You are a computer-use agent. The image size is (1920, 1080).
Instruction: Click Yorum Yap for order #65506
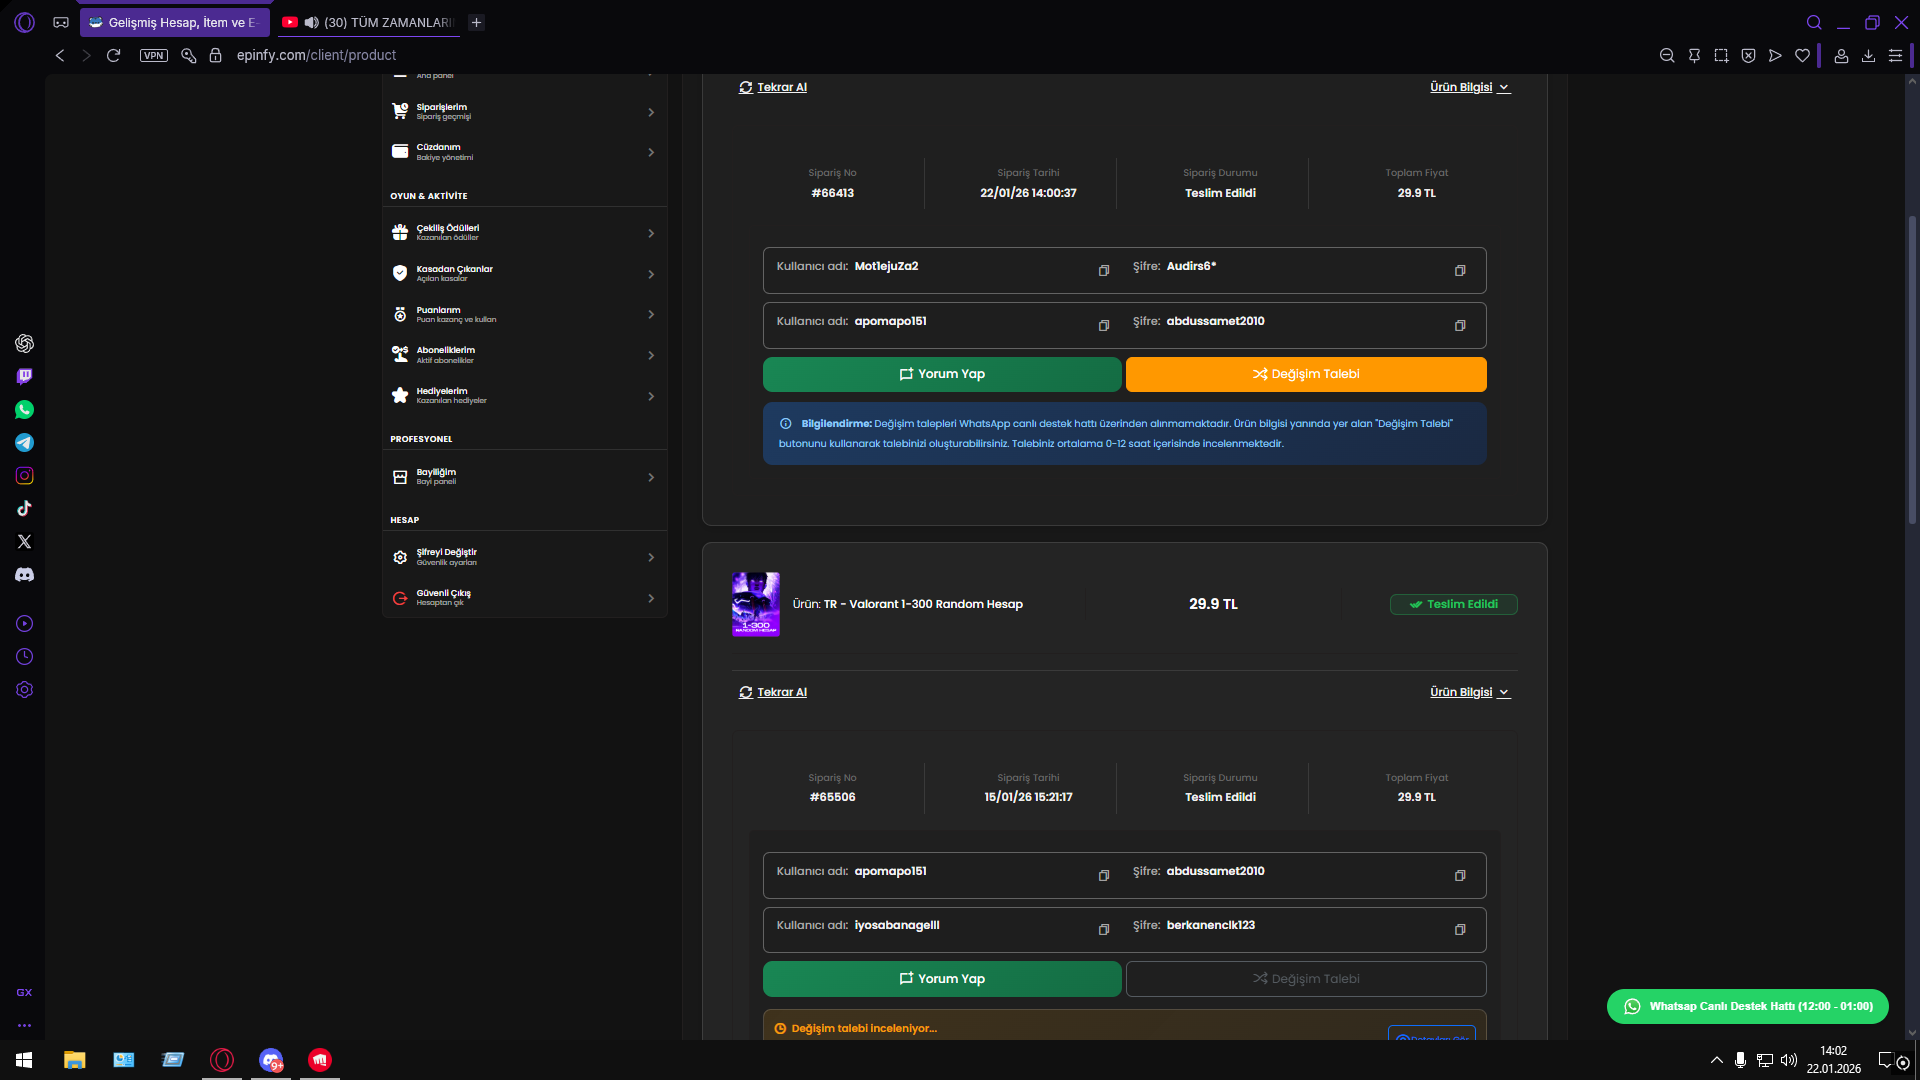(x=942, y=980)
